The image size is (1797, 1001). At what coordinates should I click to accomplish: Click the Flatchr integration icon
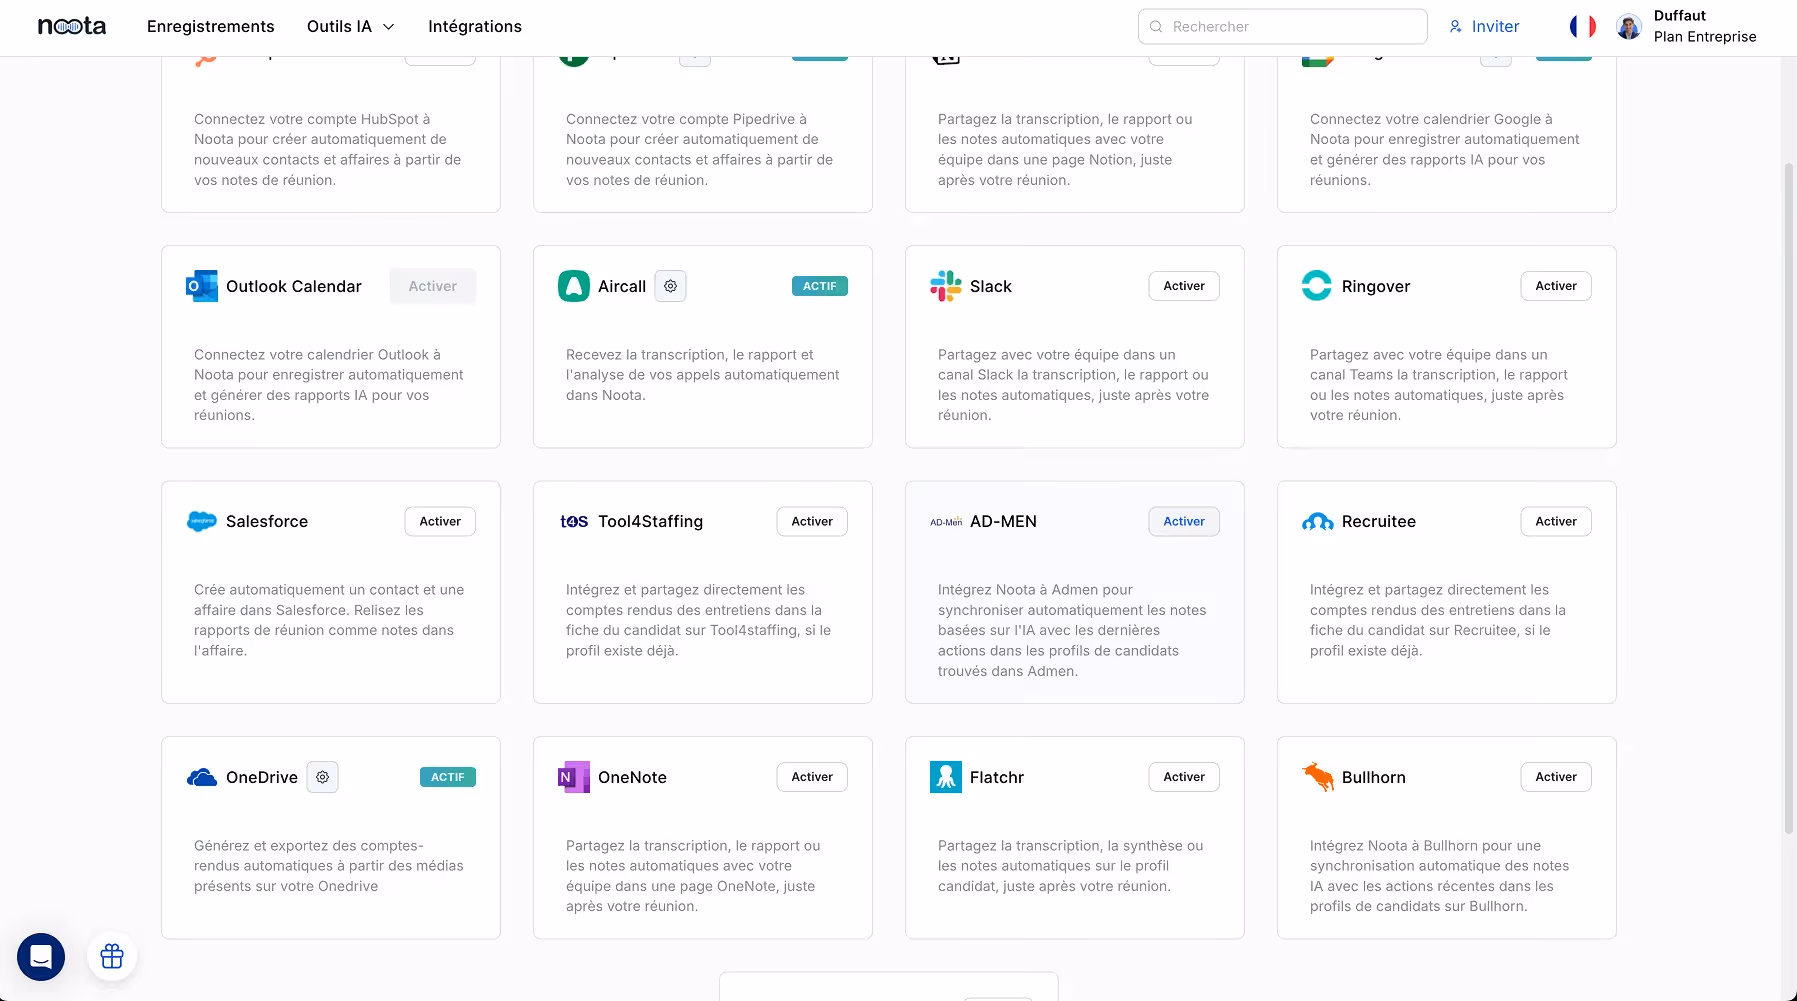pos(945,777)
